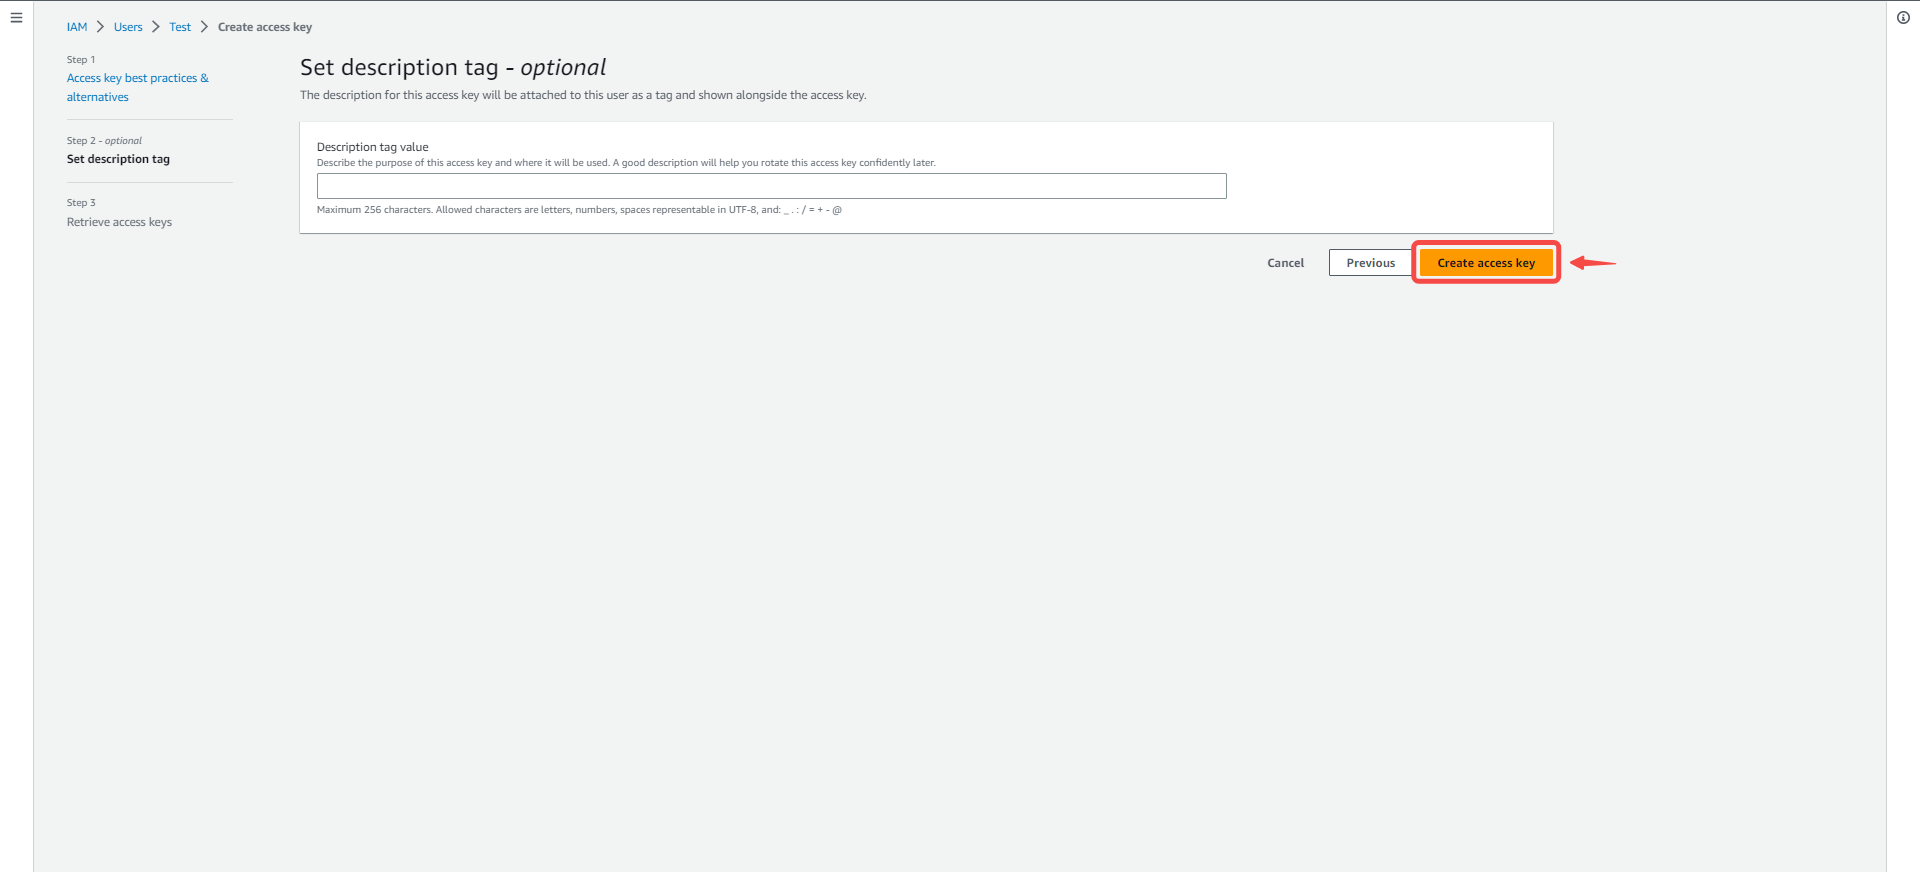The height and width of the screenshot is (872, 1920).
Task: Open the info help panel icon
Action: (x=1903, y=17)
